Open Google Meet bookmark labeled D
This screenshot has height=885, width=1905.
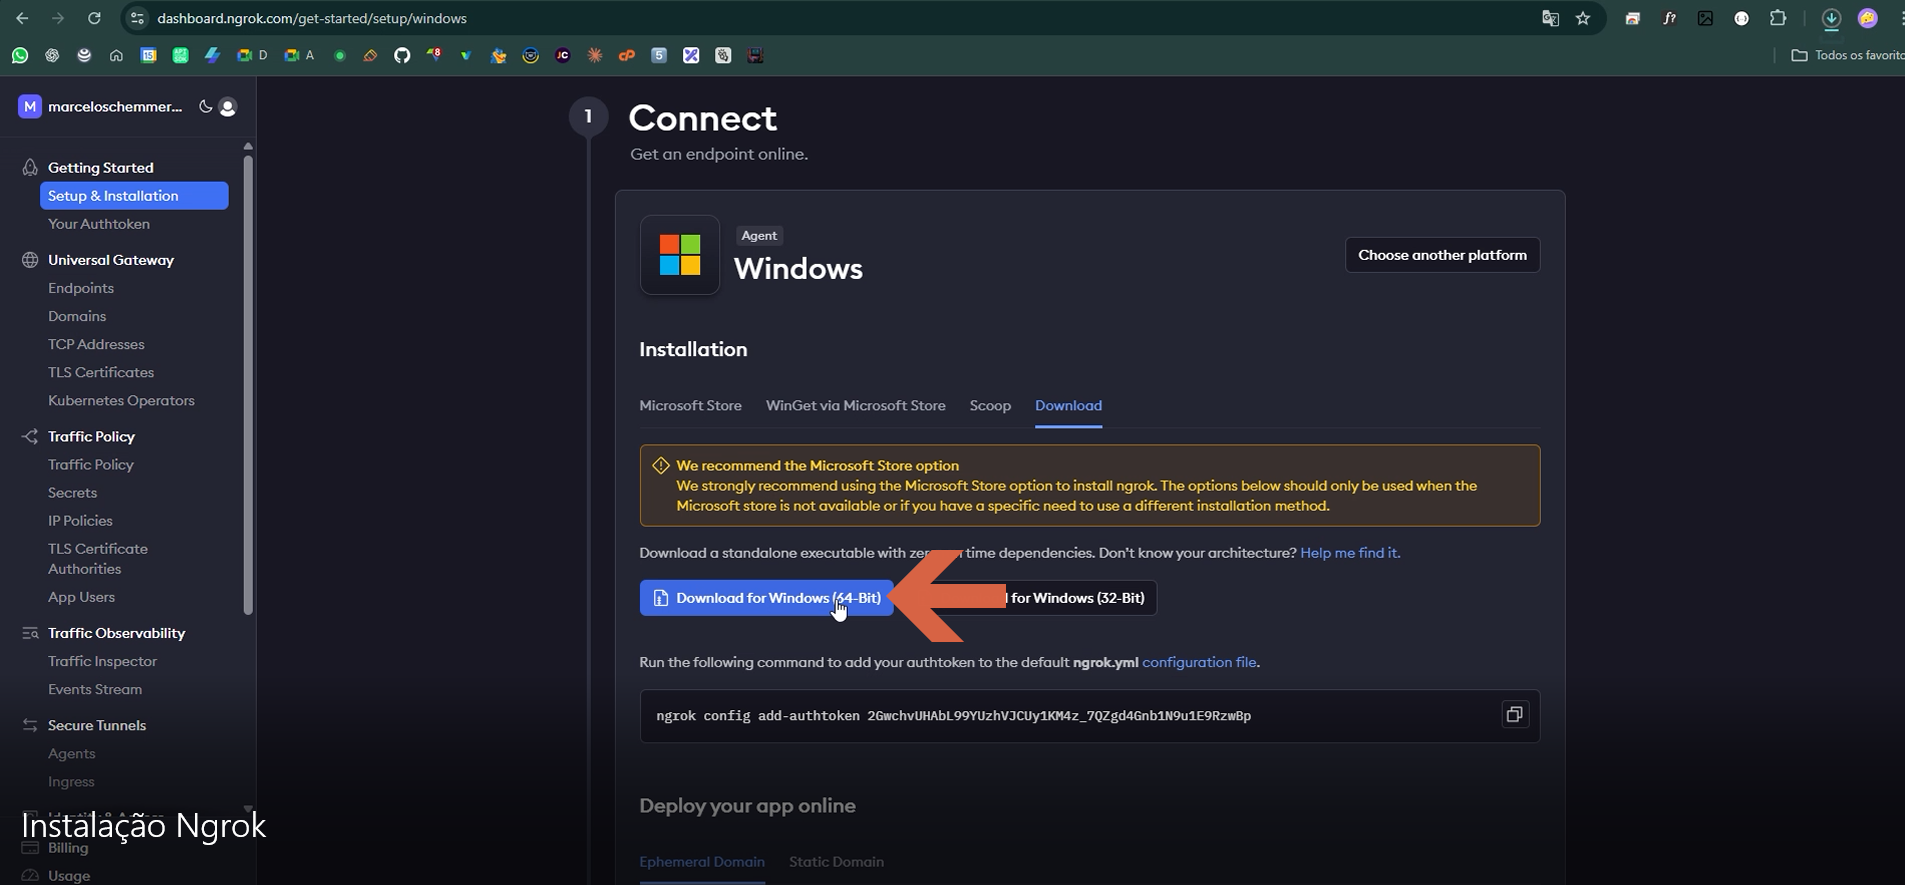(x=252, y=56)
